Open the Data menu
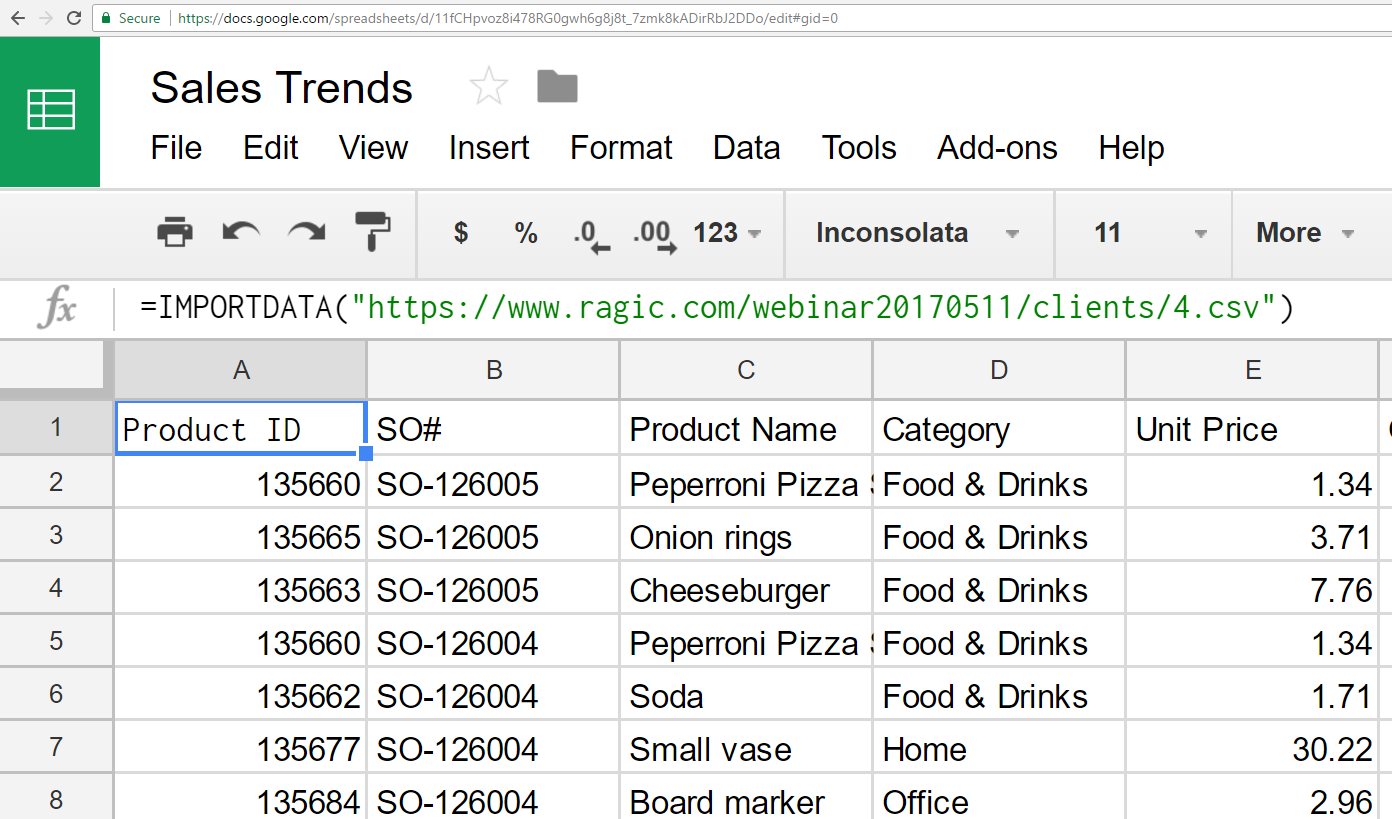Image resolution: width=1392 pixels, height=819 pixels. pos(746,148)
